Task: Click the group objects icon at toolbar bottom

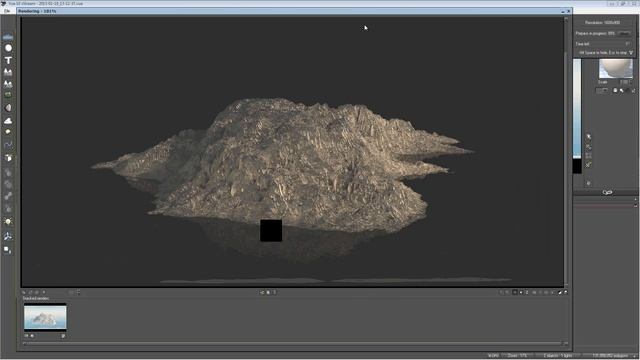Action: [7, 249]
